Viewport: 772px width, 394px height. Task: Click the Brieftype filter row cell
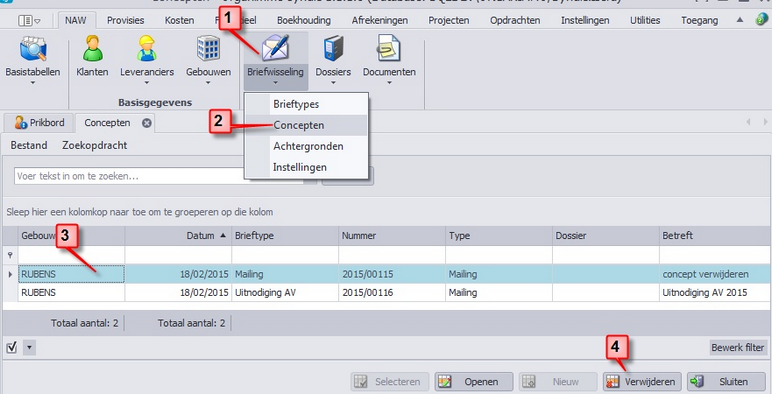point(285,255)
